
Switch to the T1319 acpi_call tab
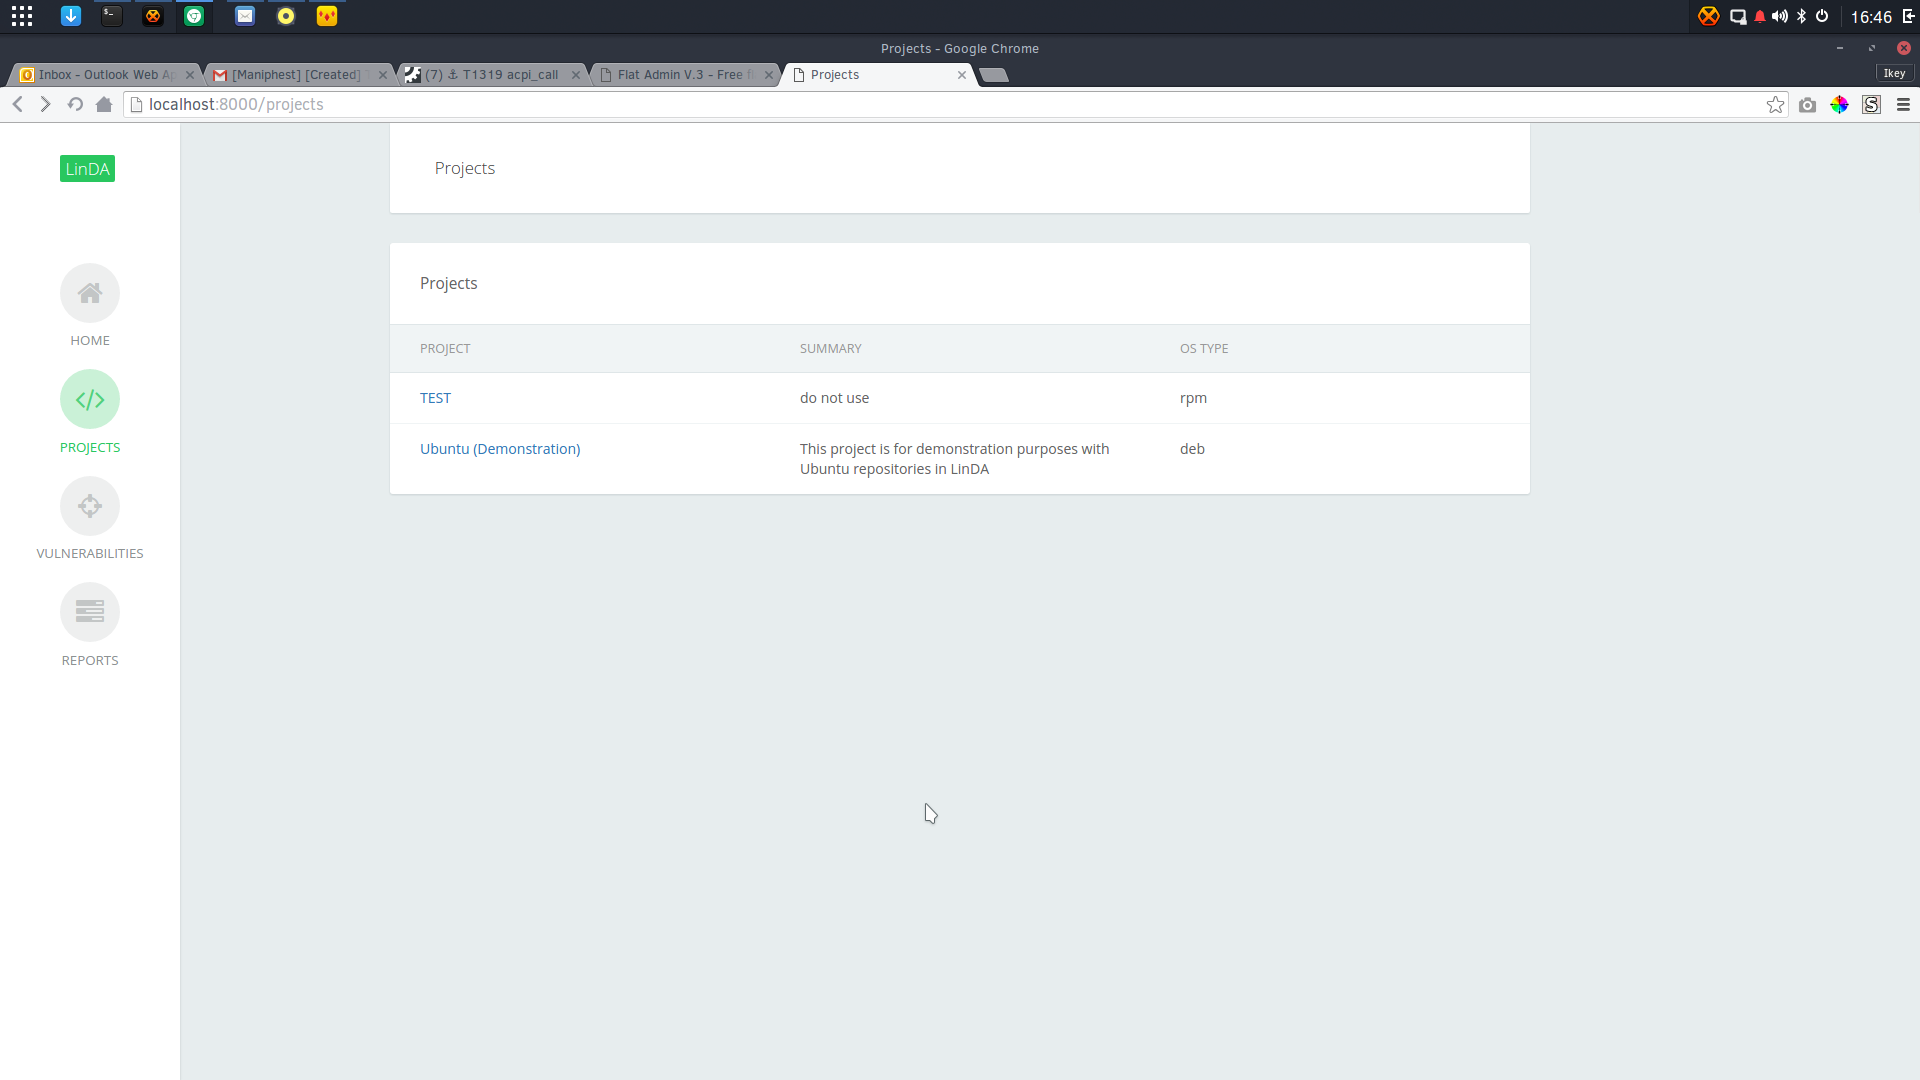pos(490,75)
